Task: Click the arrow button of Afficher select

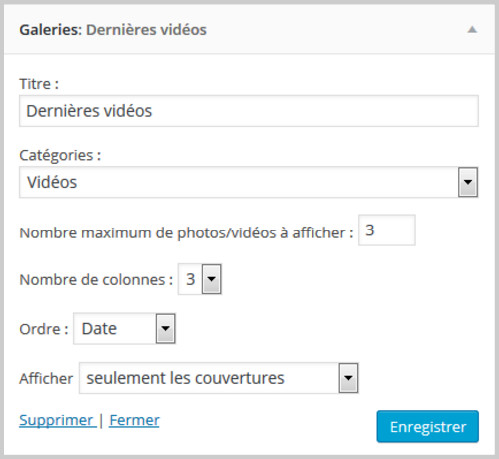Action: tap(348, 378)
